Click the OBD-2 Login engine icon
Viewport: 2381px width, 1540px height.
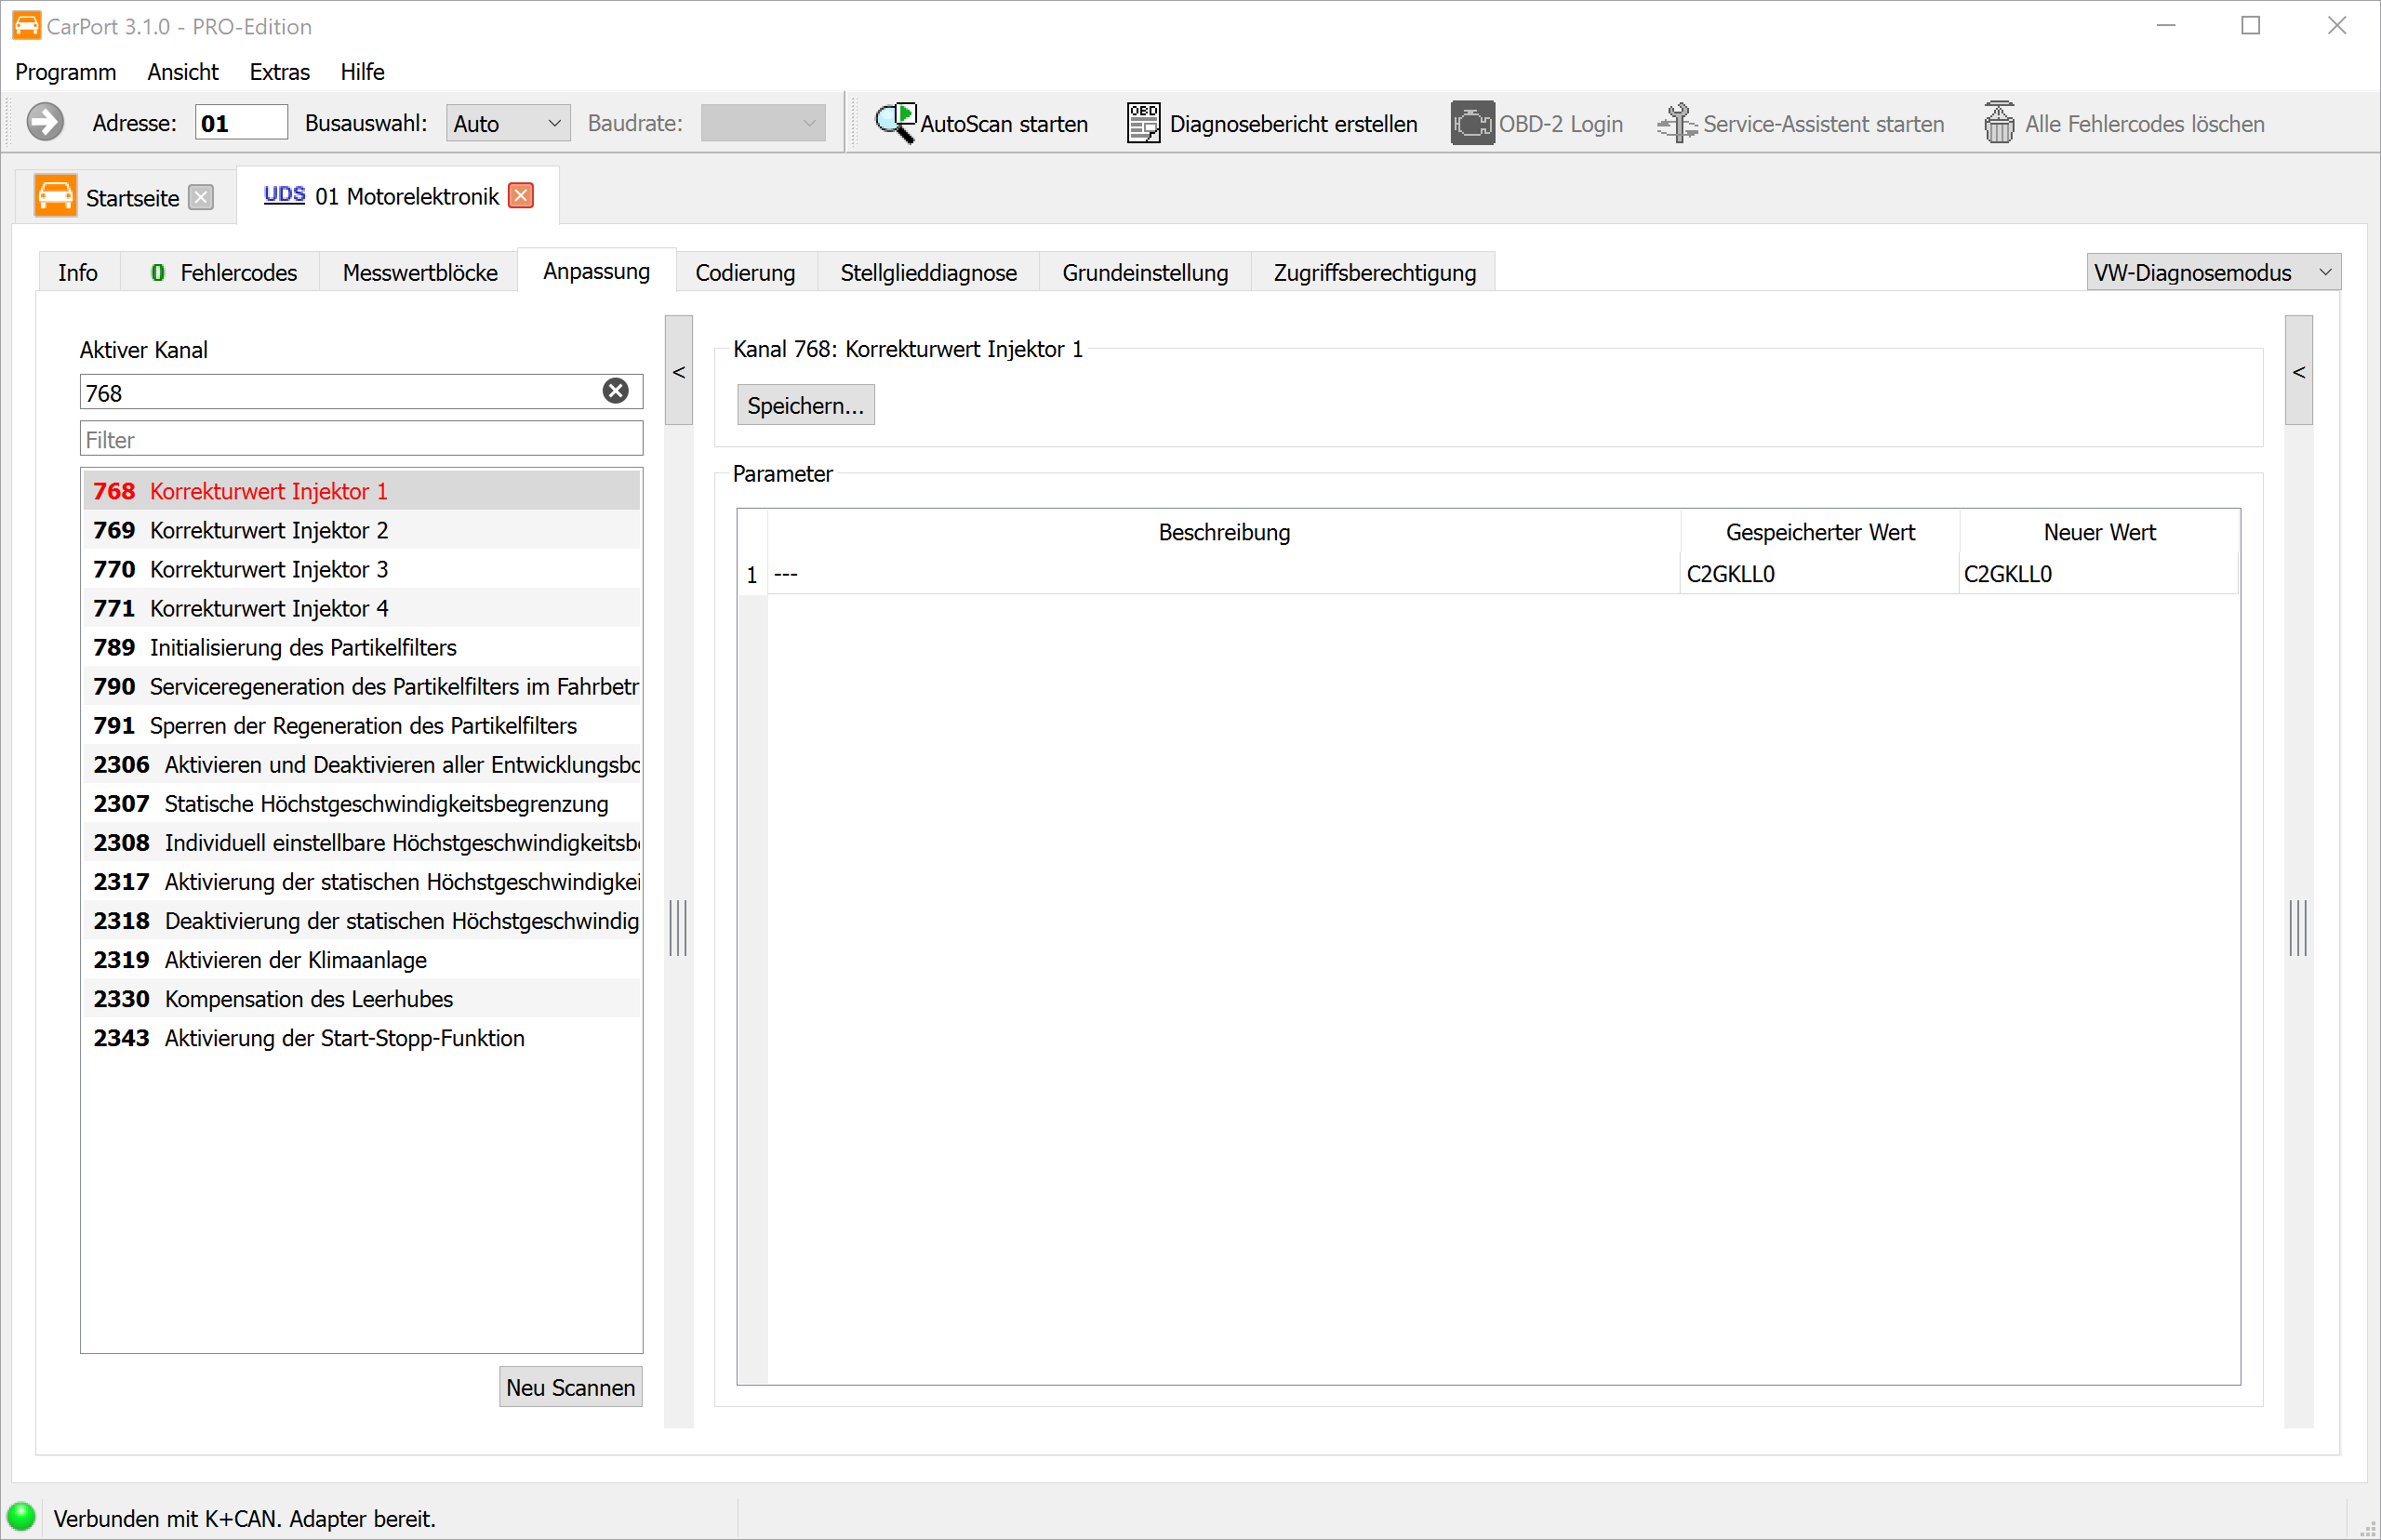1472,123
